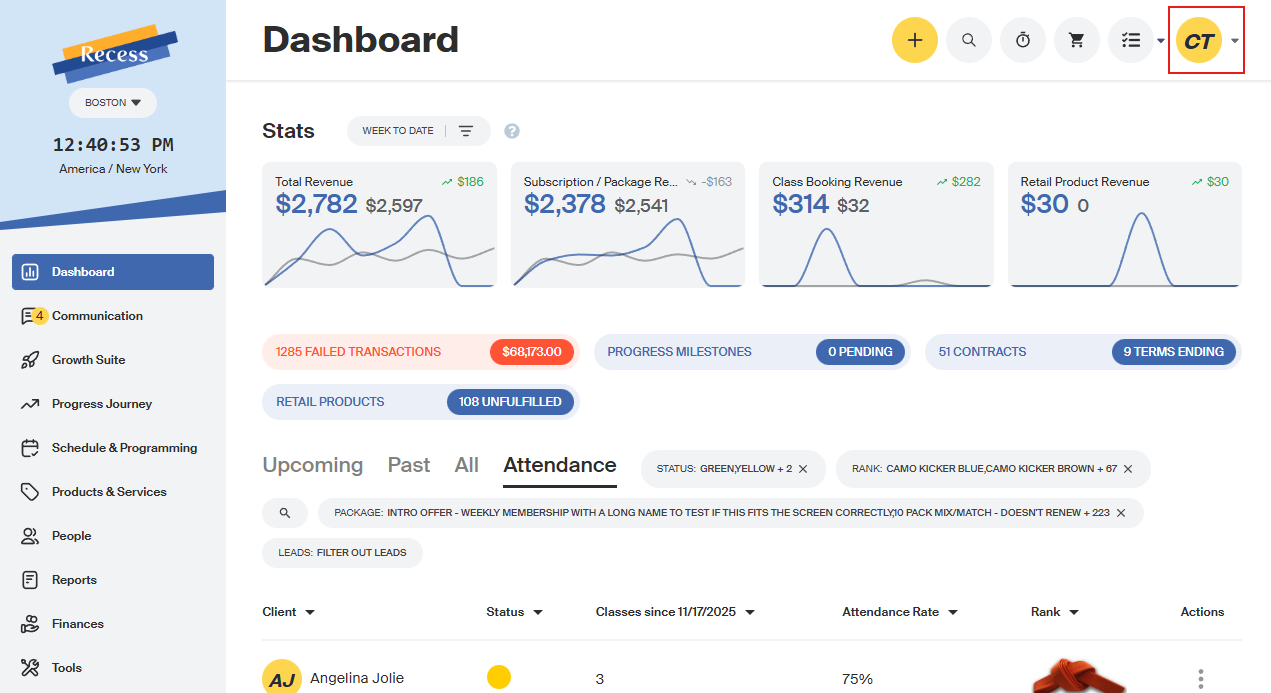
Task: Open the search magnifier in header
Action: (x=968, y=40)
